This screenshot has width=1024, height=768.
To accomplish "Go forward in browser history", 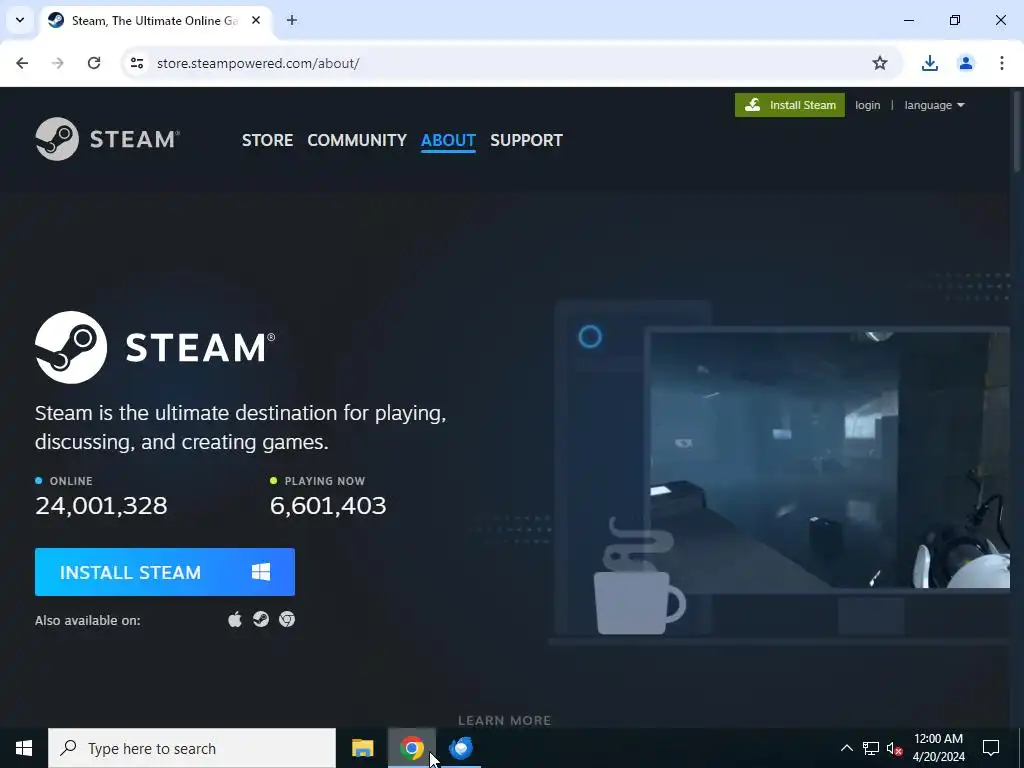I will [x=58, y=63].
